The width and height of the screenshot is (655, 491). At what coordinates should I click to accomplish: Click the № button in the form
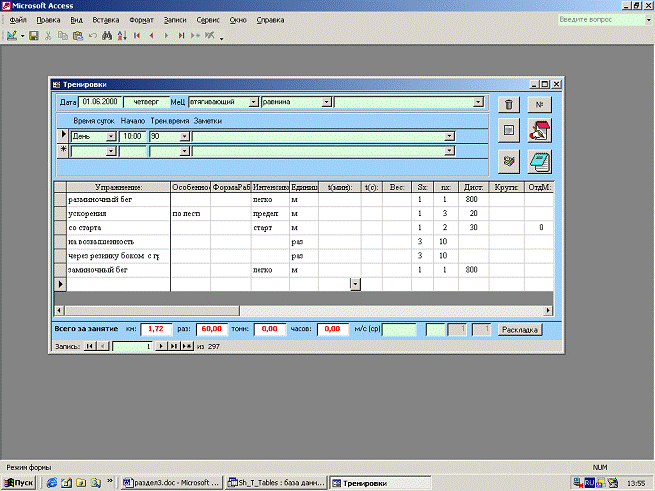pos(540,104)
